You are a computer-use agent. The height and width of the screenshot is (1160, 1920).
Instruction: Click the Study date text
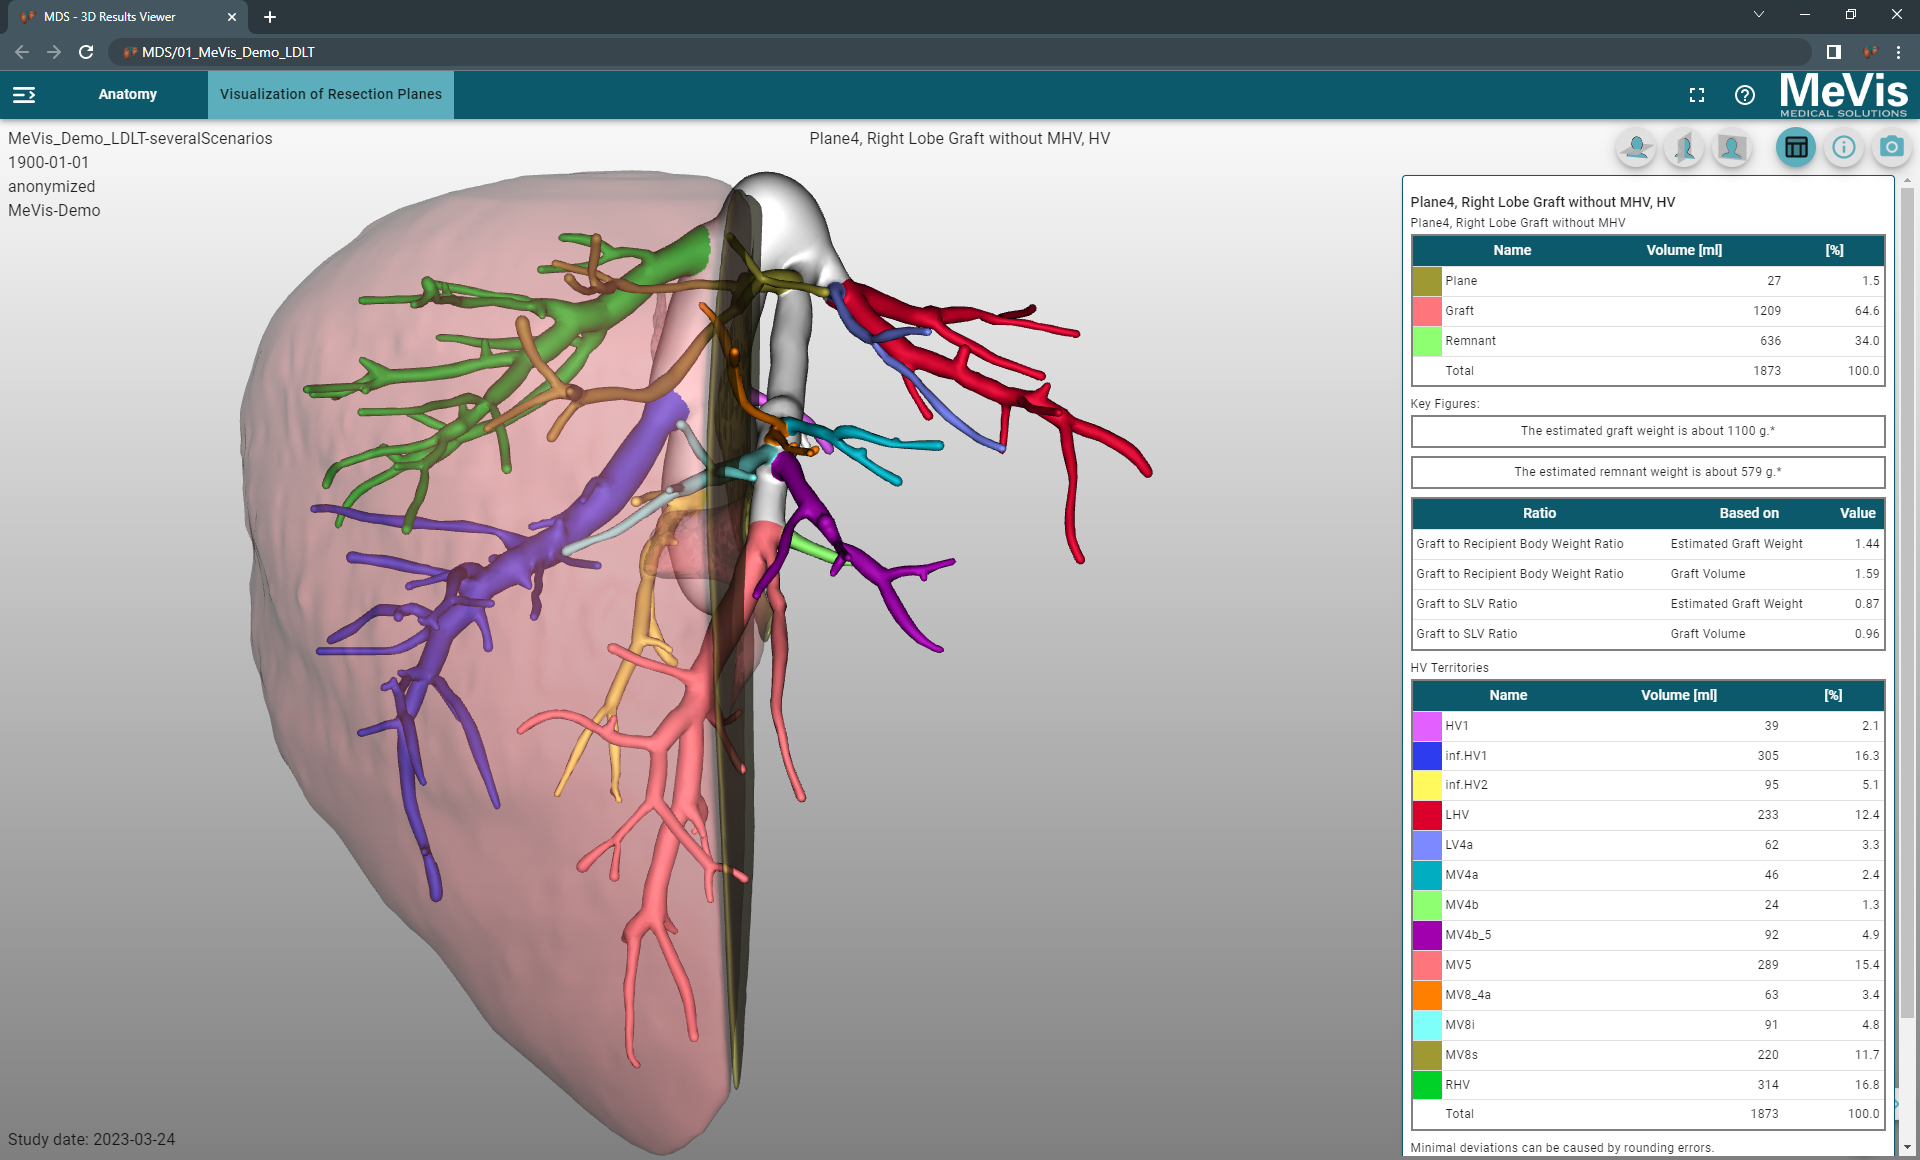pos(92,1139)
